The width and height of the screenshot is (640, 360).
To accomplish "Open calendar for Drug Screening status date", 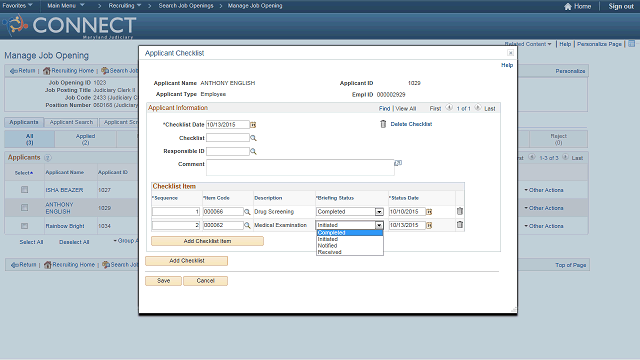I will (429, 212).
